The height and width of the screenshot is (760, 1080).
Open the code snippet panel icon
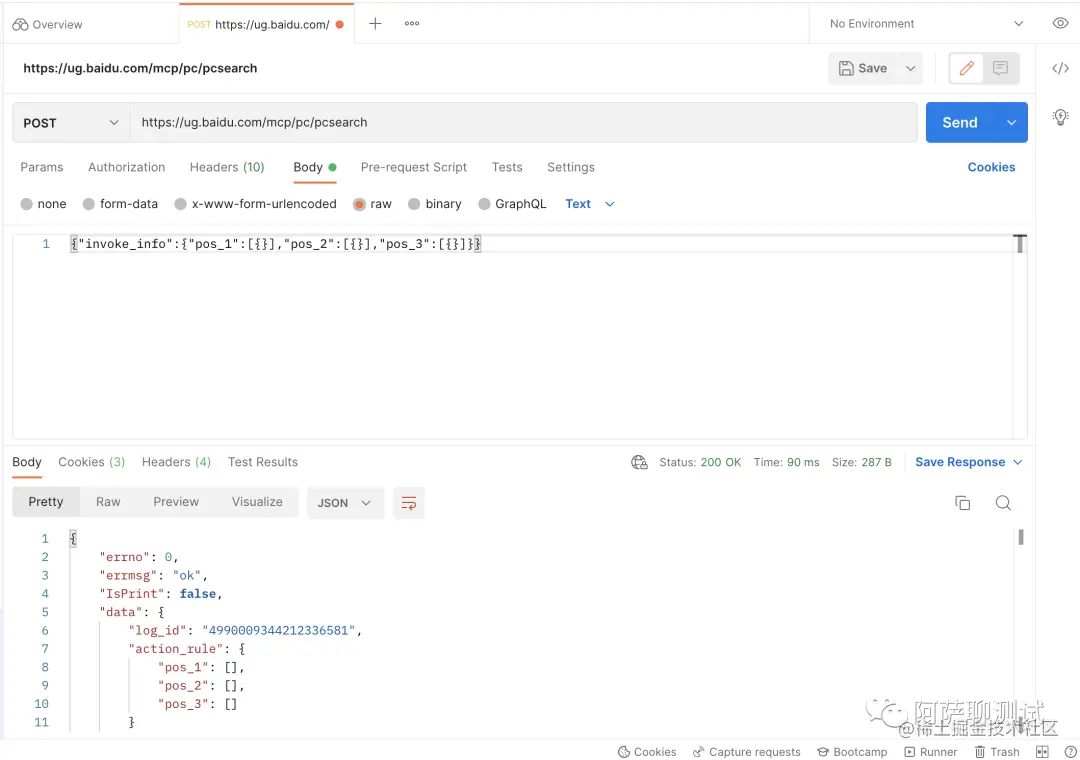coord(1060,68)
